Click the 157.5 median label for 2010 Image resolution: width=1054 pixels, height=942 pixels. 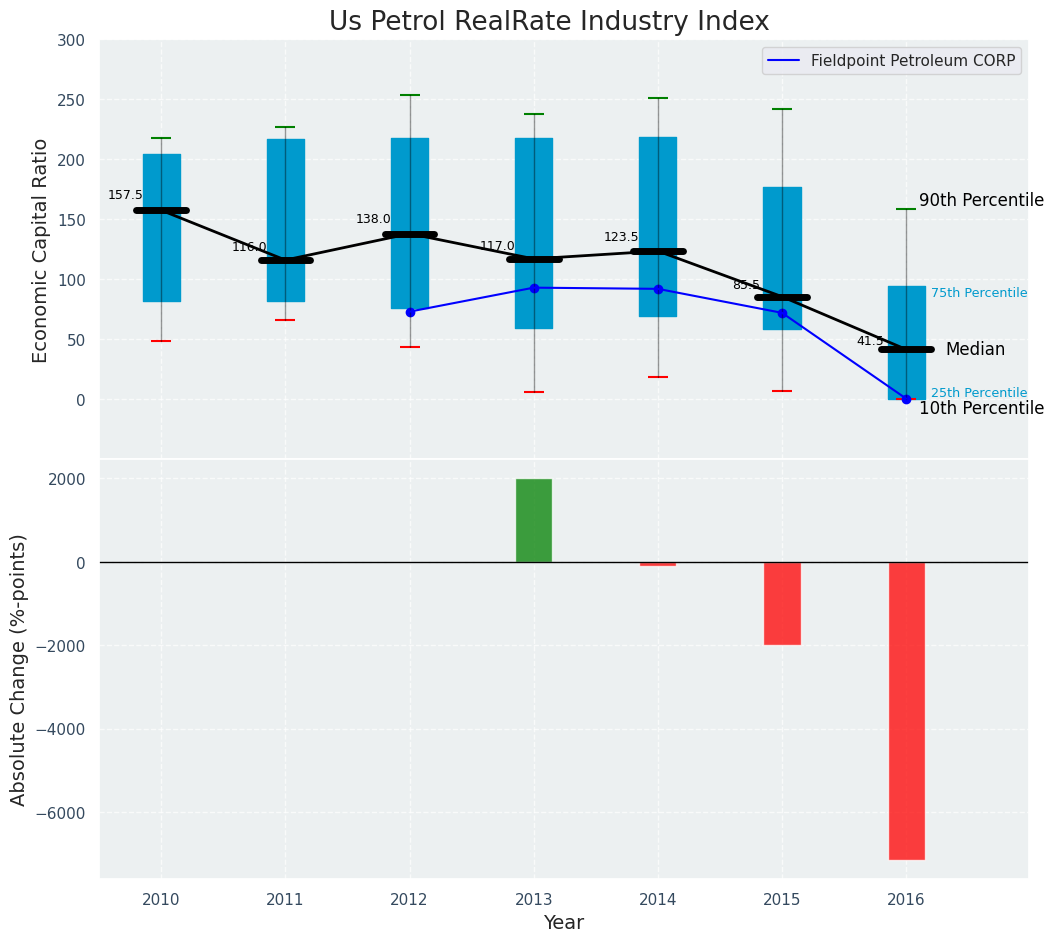coord(125,196)
